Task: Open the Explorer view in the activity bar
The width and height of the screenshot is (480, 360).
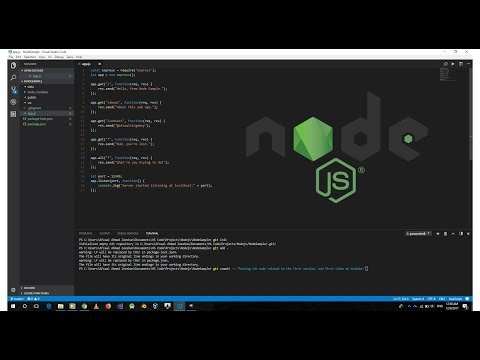Action: (x=13, y=65)
